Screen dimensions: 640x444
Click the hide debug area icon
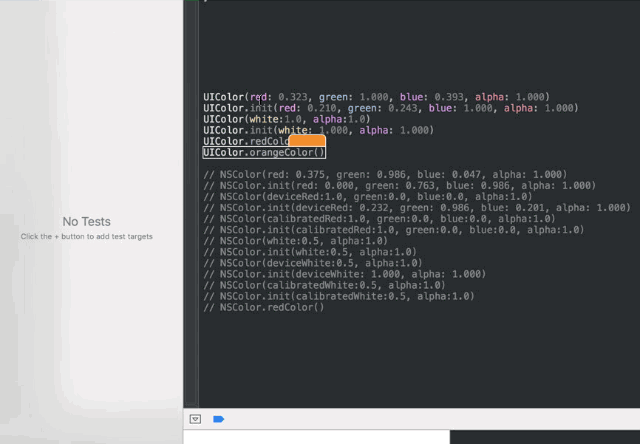[195, 419]
